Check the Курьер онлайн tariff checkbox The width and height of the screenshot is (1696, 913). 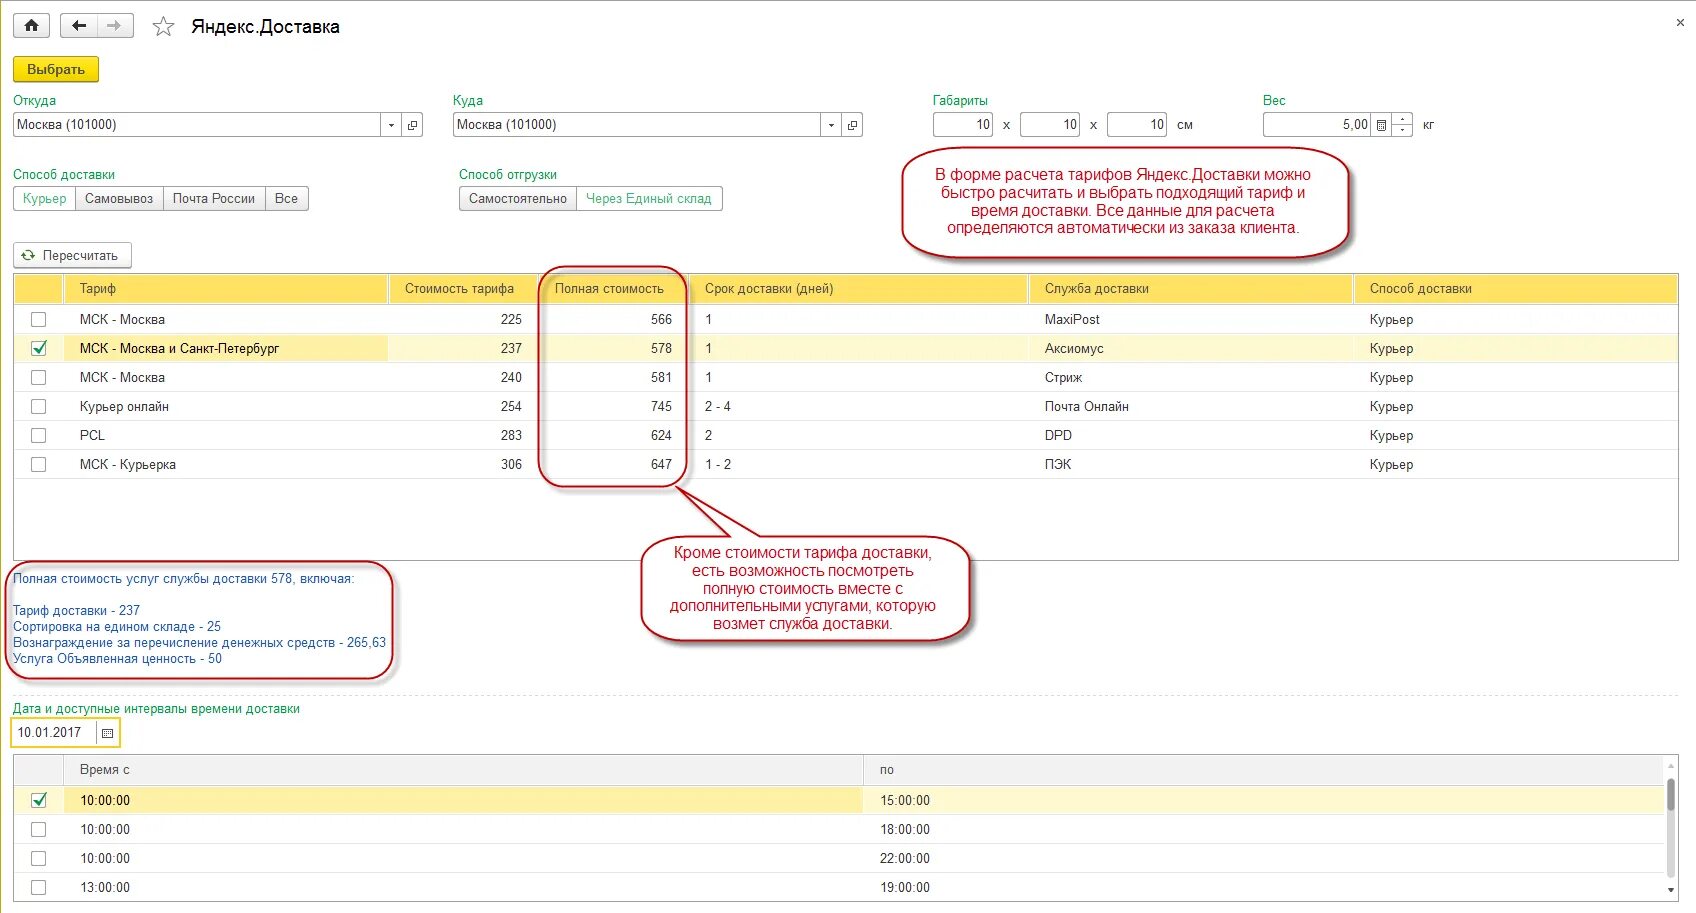point(38,407)
